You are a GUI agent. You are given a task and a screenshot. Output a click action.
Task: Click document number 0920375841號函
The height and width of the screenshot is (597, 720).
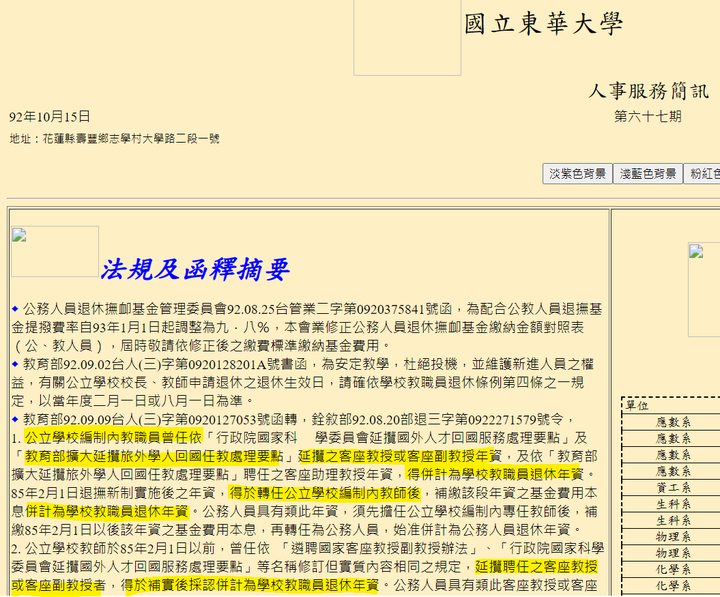pyautogui.click(x=404, y=309)
